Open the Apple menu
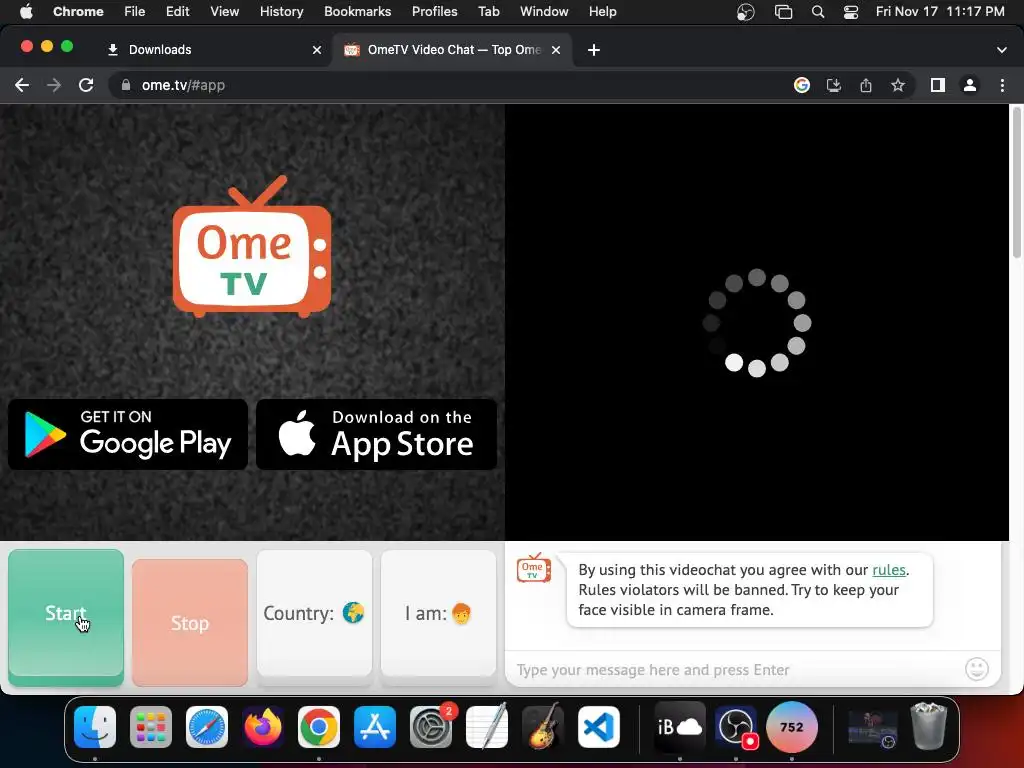This screenshot has height=768, width=1024. click(26, 11)
